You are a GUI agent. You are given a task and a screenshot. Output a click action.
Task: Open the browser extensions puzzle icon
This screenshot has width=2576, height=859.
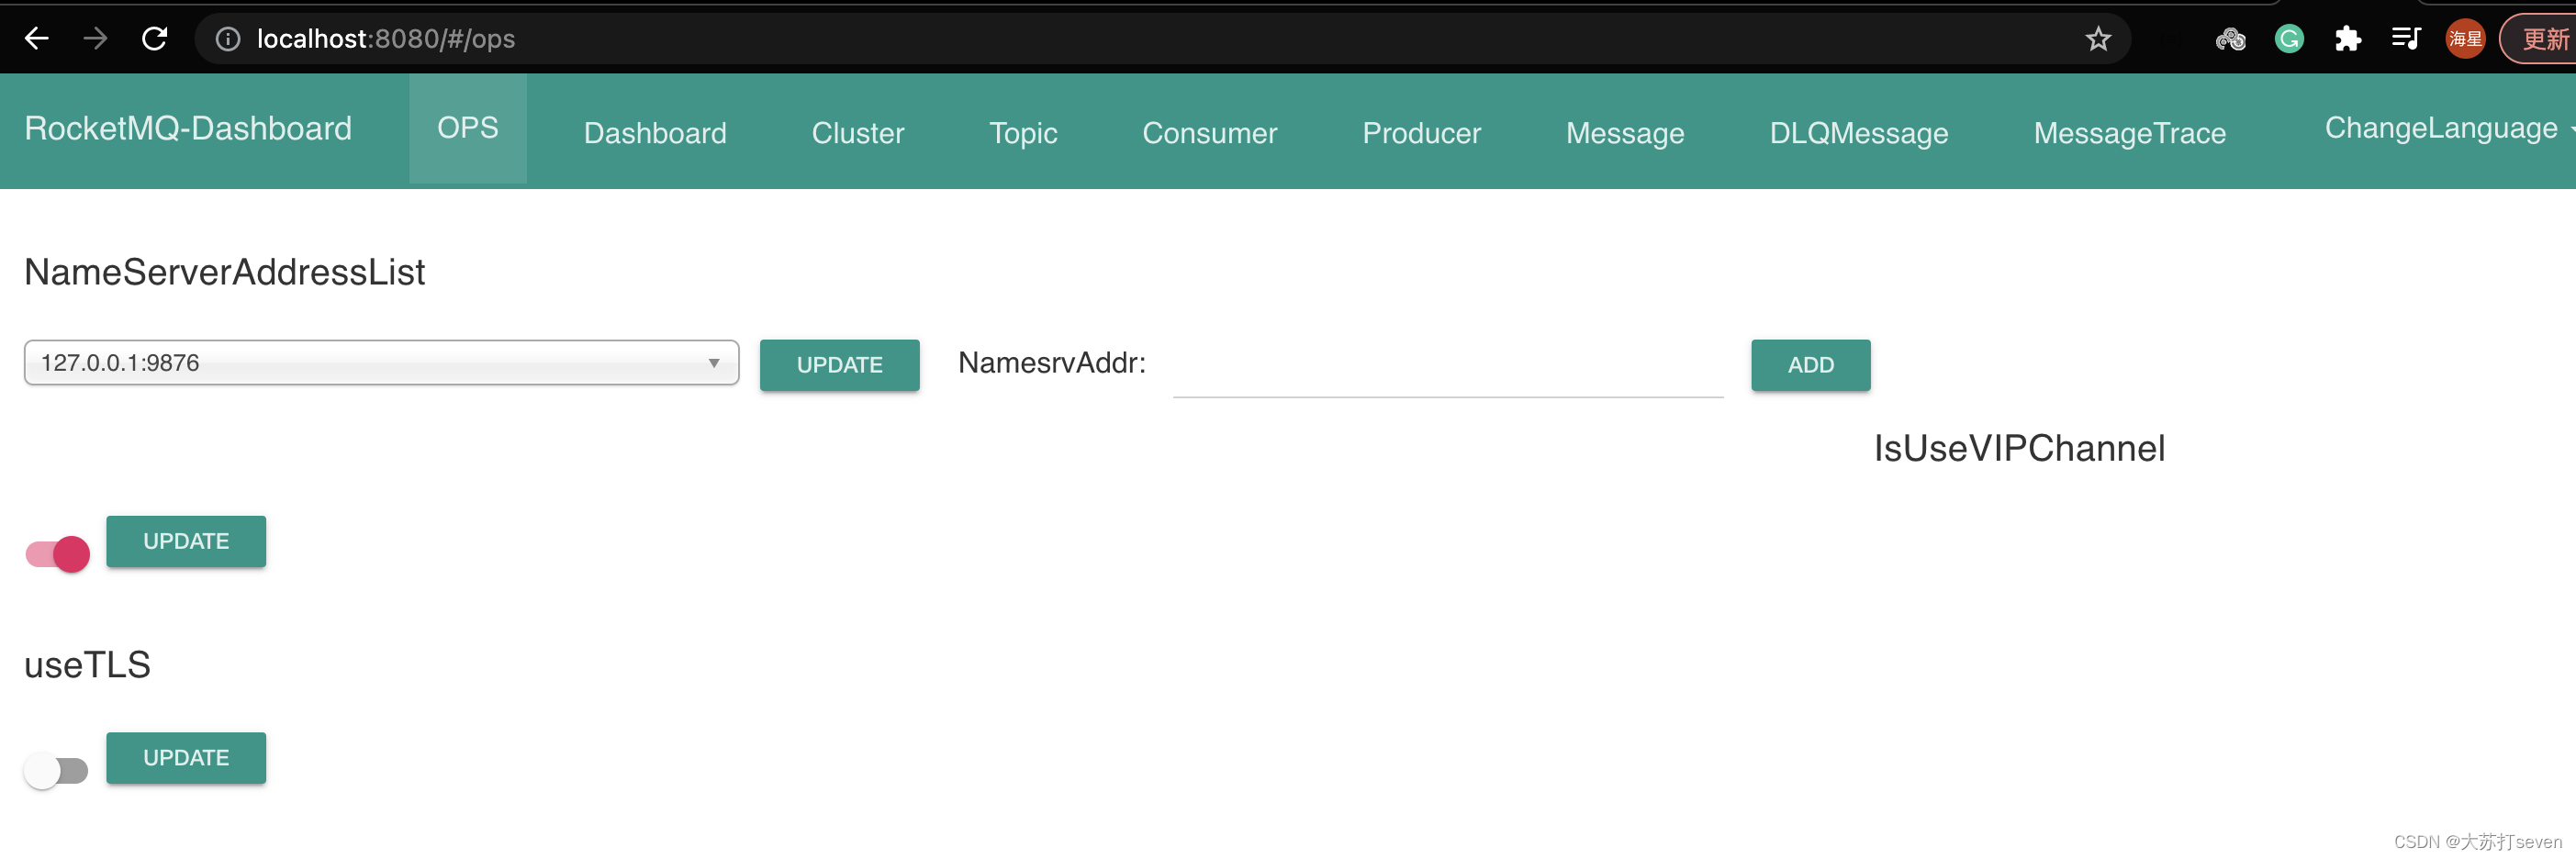(x=2347, y=39)
